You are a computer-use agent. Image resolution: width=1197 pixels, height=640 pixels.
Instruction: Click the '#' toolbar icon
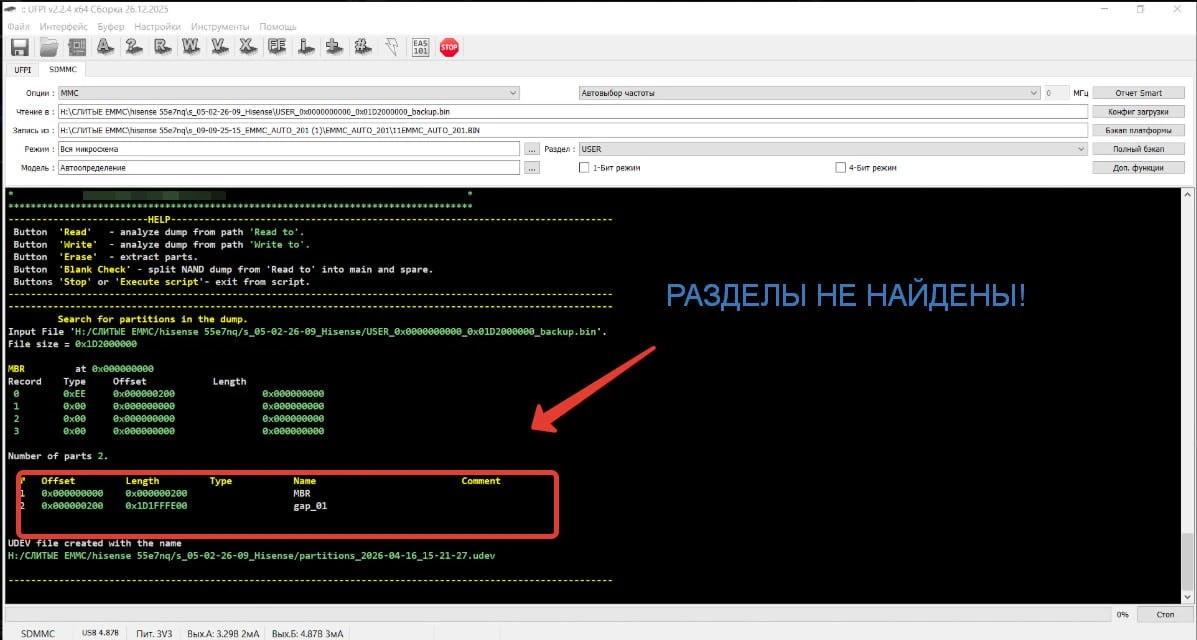click(363, 47)
